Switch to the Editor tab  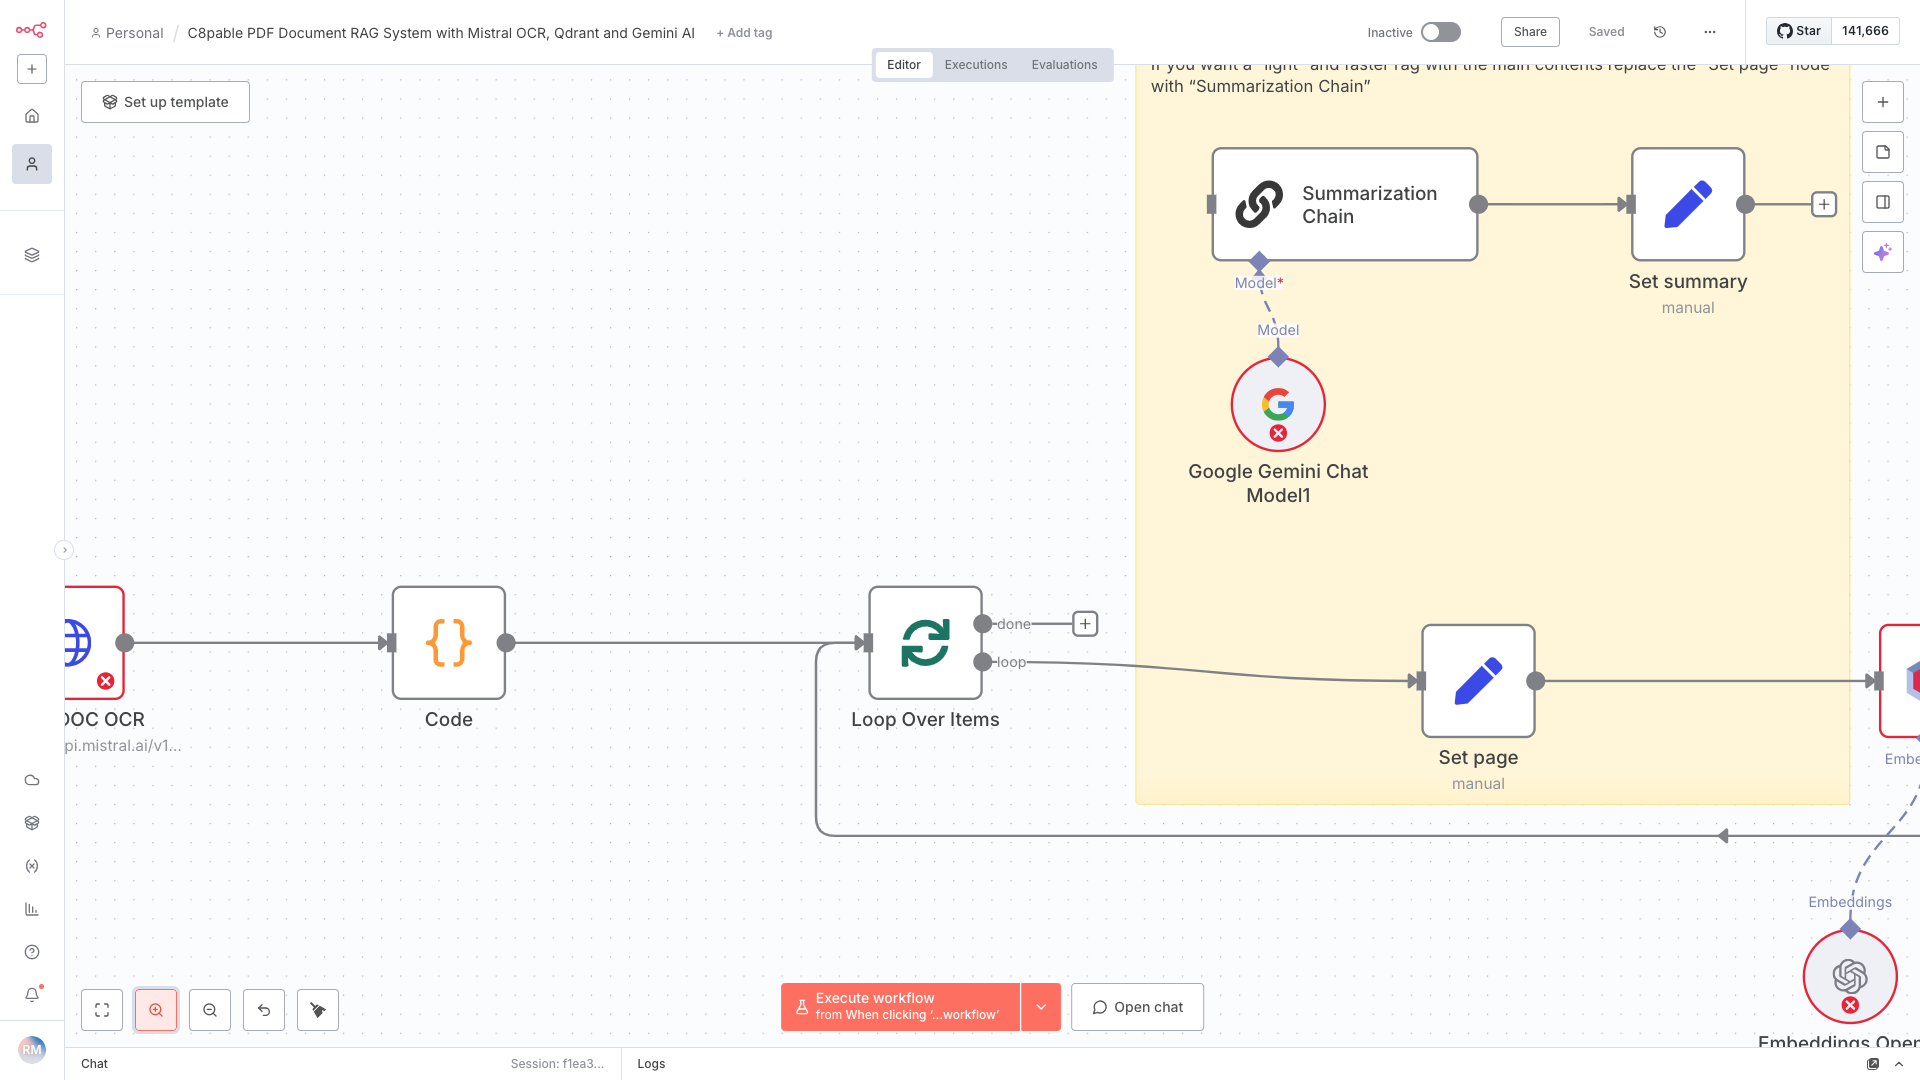[904, 65]
